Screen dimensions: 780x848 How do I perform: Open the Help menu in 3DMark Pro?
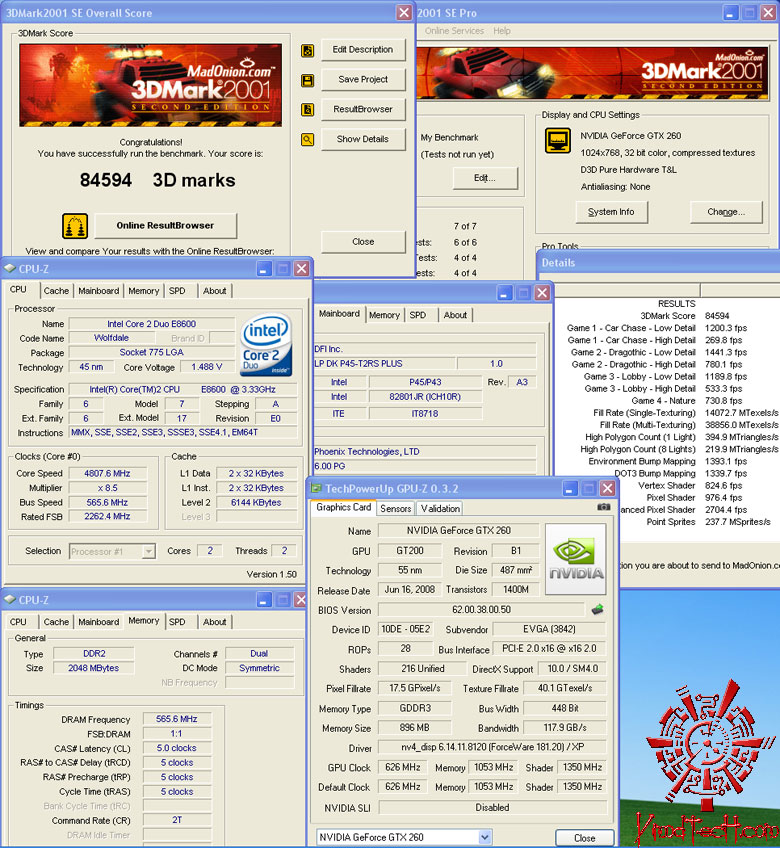pyautogui.click(x=501, y=31)
